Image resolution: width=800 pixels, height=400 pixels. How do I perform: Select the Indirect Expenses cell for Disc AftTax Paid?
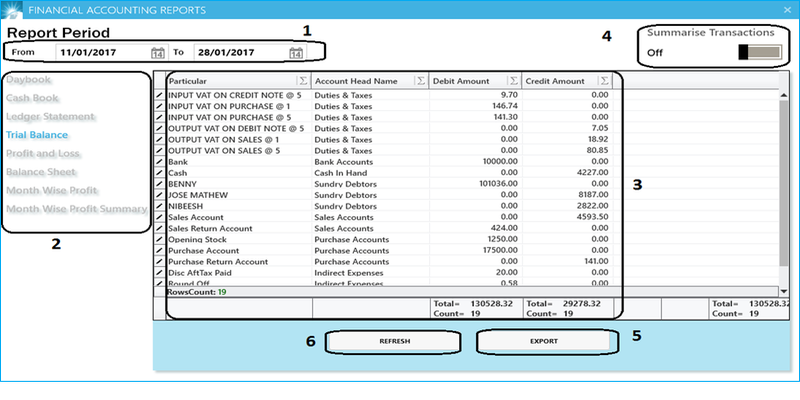[x=370, y=273]
